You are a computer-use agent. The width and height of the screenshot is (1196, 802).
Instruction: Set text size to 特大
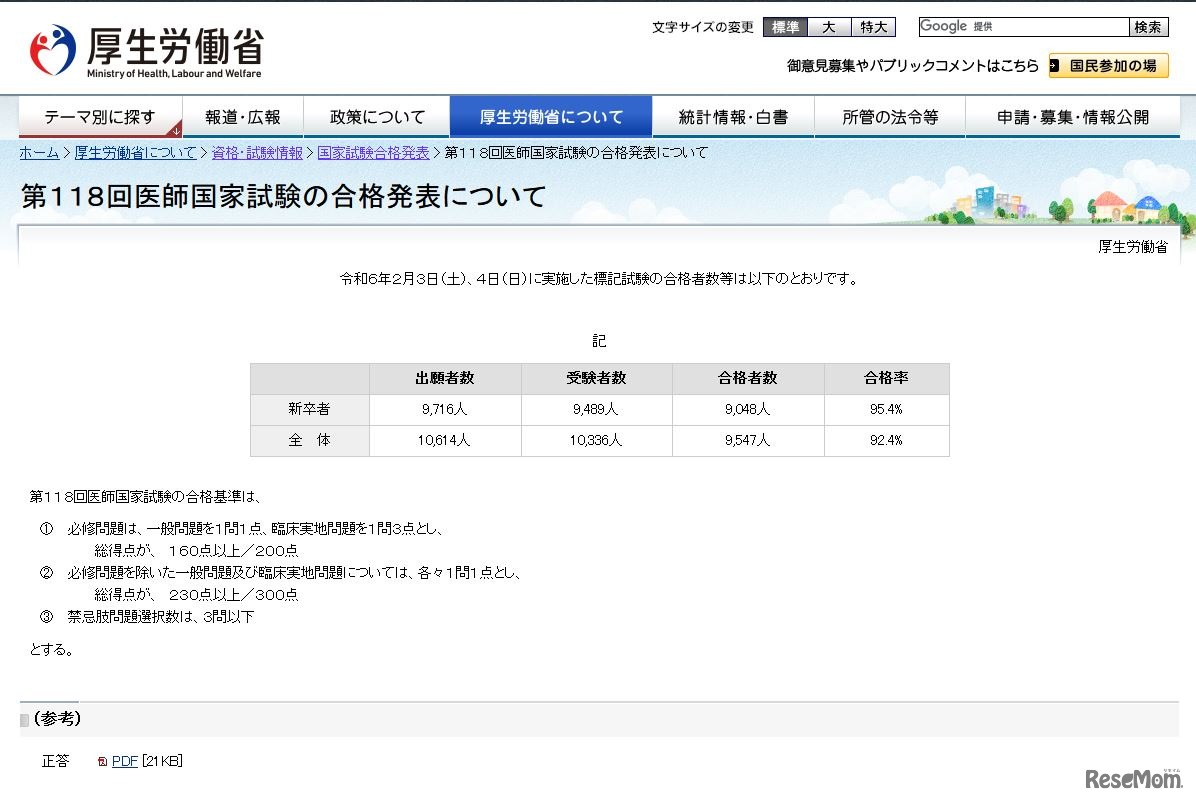coord(873,27)
